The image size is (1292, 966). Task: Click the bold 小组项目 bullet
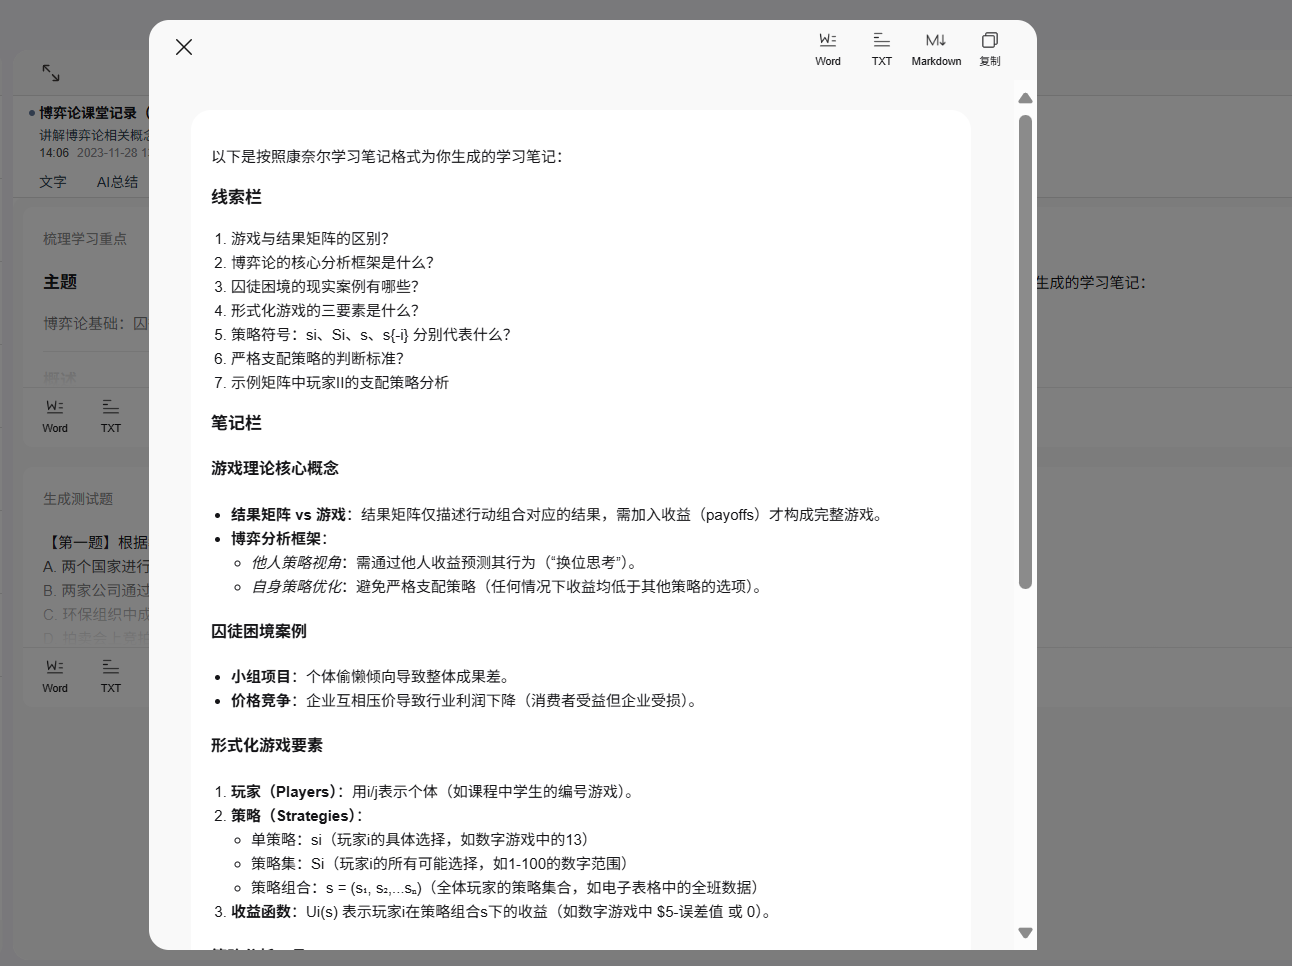(261, 676)
